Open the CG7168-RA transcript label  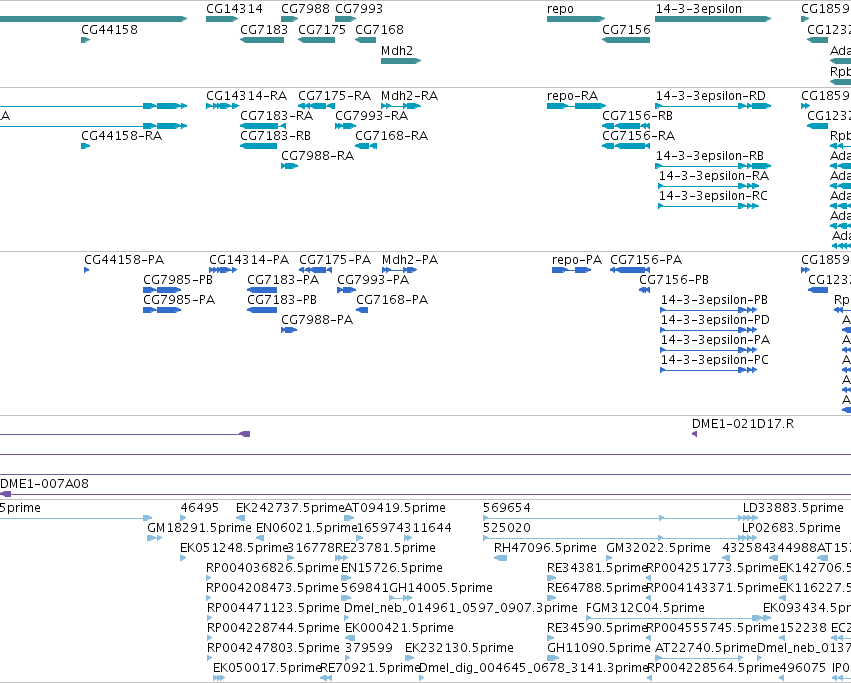pos(391,136)
